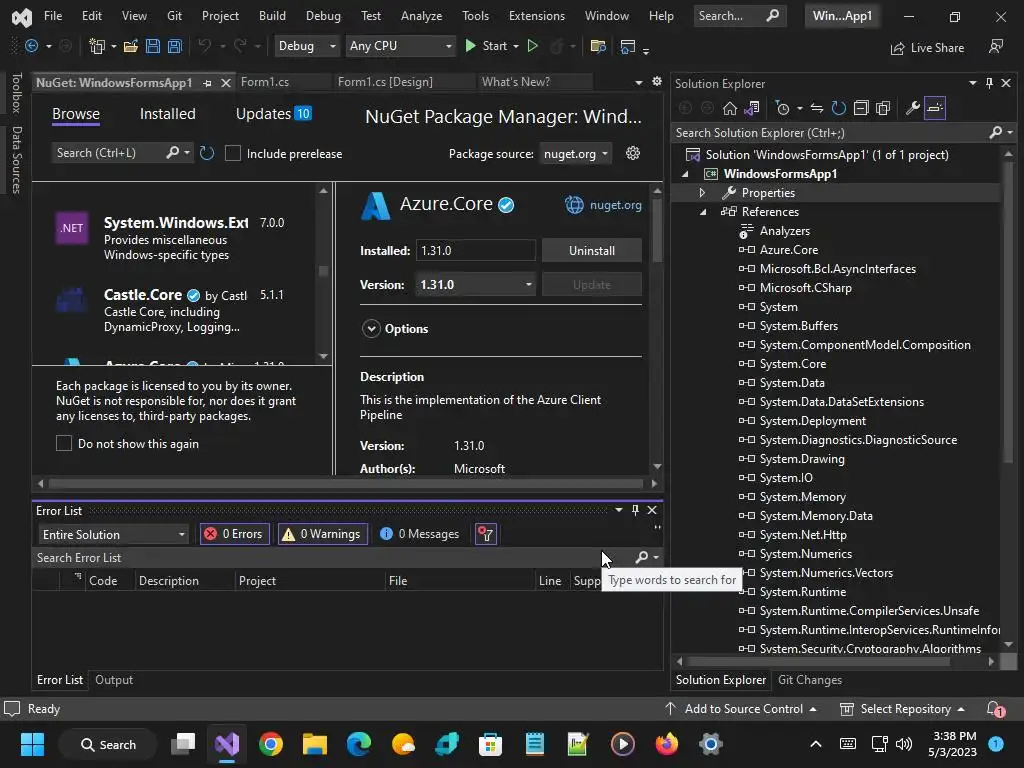Open the Version 1.31.0 dropdown
This screenshot has width=1024, height=768.
[475, 285]
